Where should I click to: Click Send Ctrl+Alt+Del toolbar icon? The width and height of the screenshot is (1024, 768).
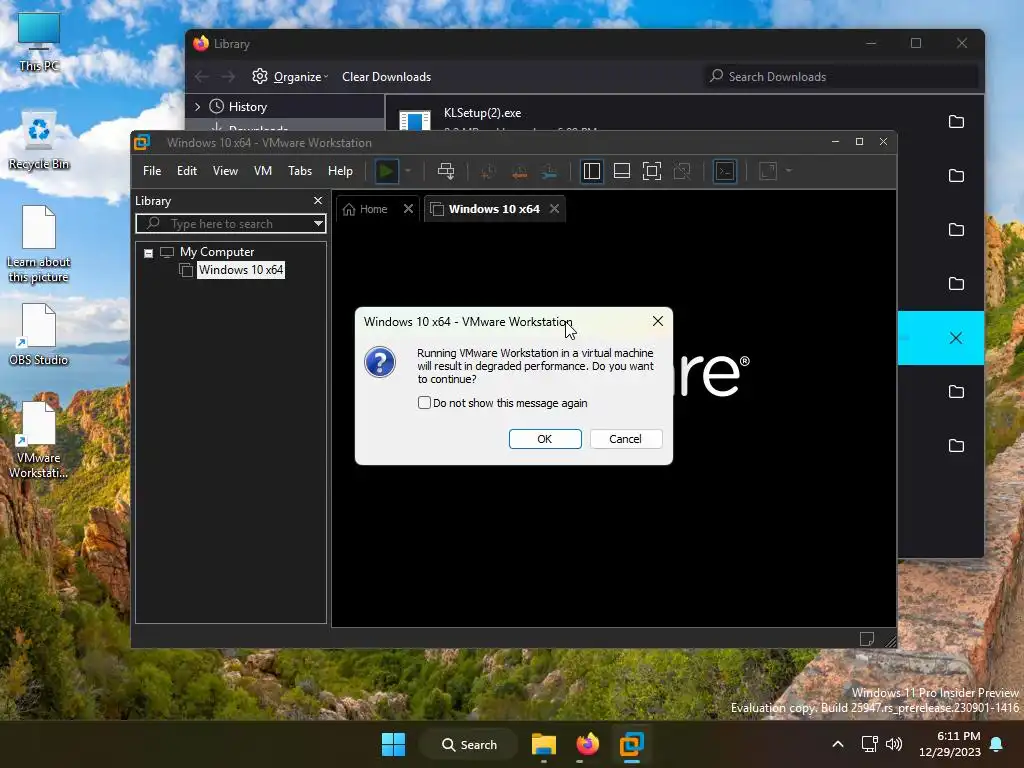[446, 171]
